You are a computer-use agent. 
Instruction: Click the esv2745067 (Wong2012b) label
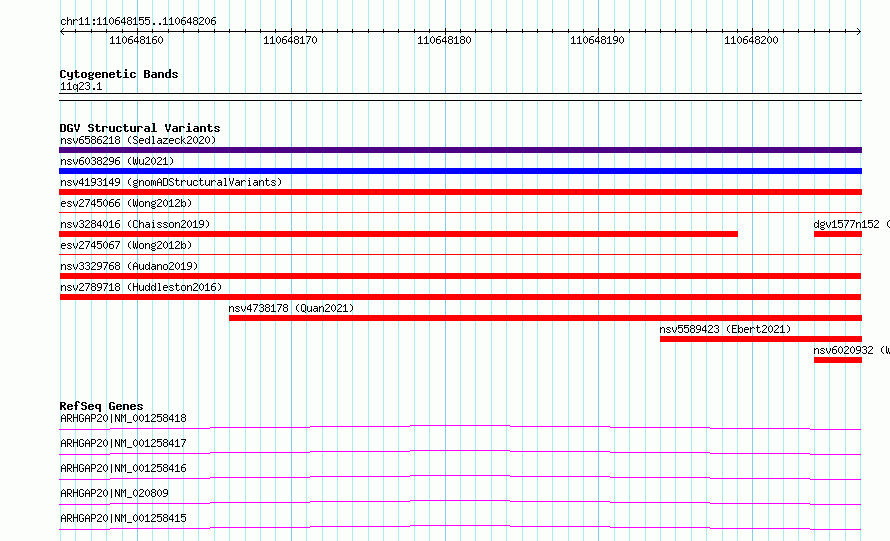(126, 245)
